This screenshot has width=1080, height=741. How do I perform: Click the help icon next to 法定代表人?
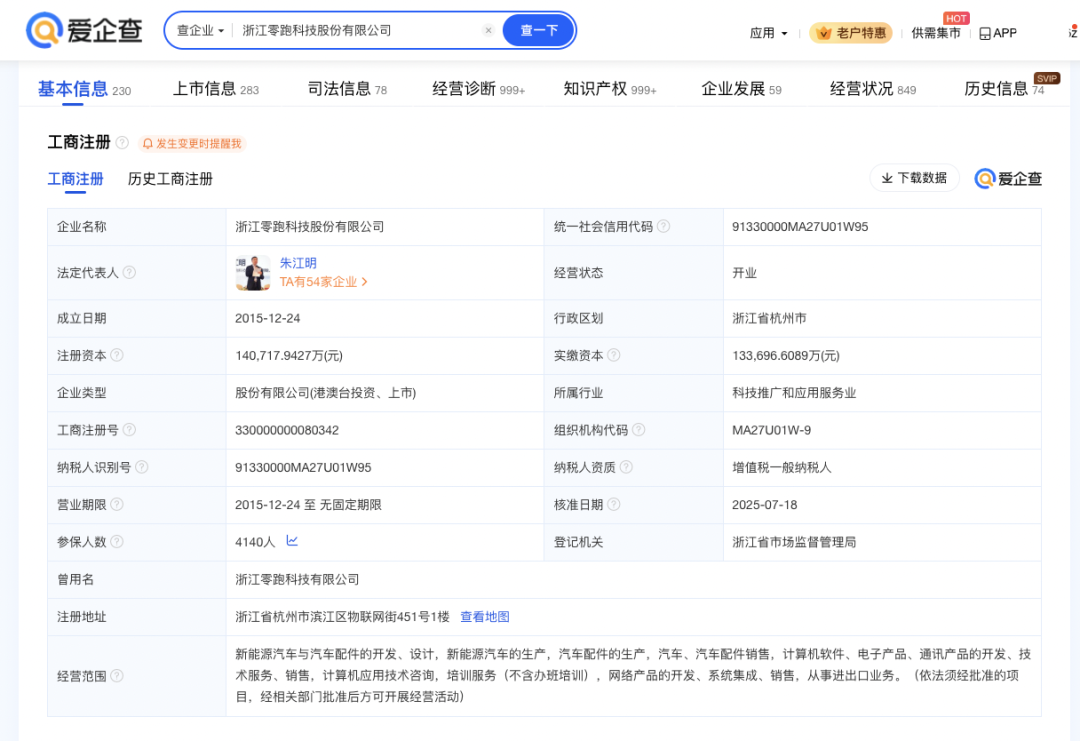click(129, 273)
